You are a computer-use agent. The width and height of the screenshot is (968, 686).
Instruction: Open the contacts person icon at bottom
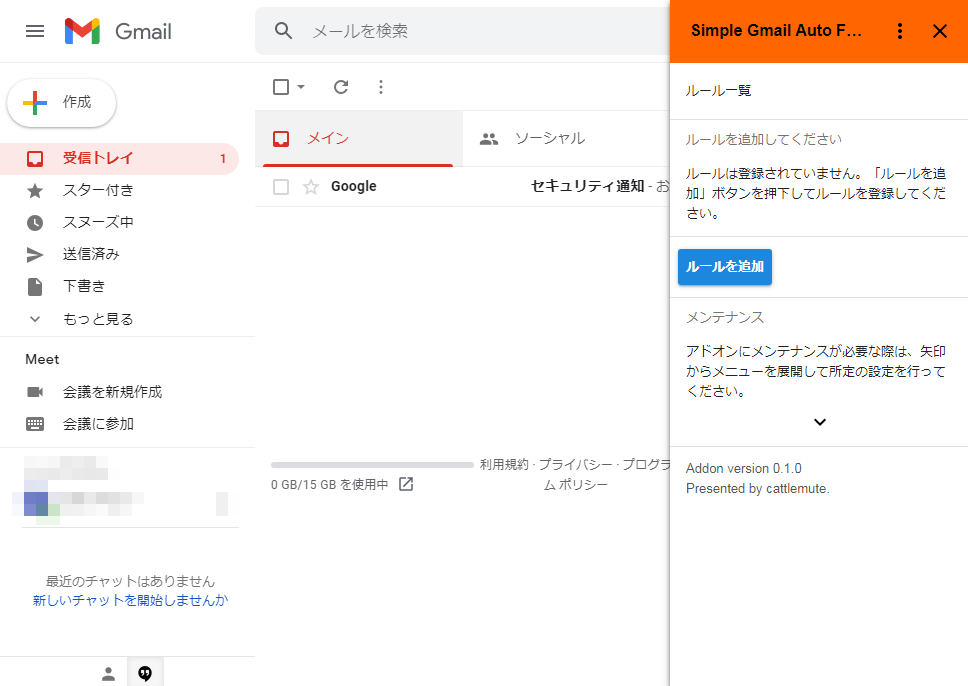pos(109,673)
